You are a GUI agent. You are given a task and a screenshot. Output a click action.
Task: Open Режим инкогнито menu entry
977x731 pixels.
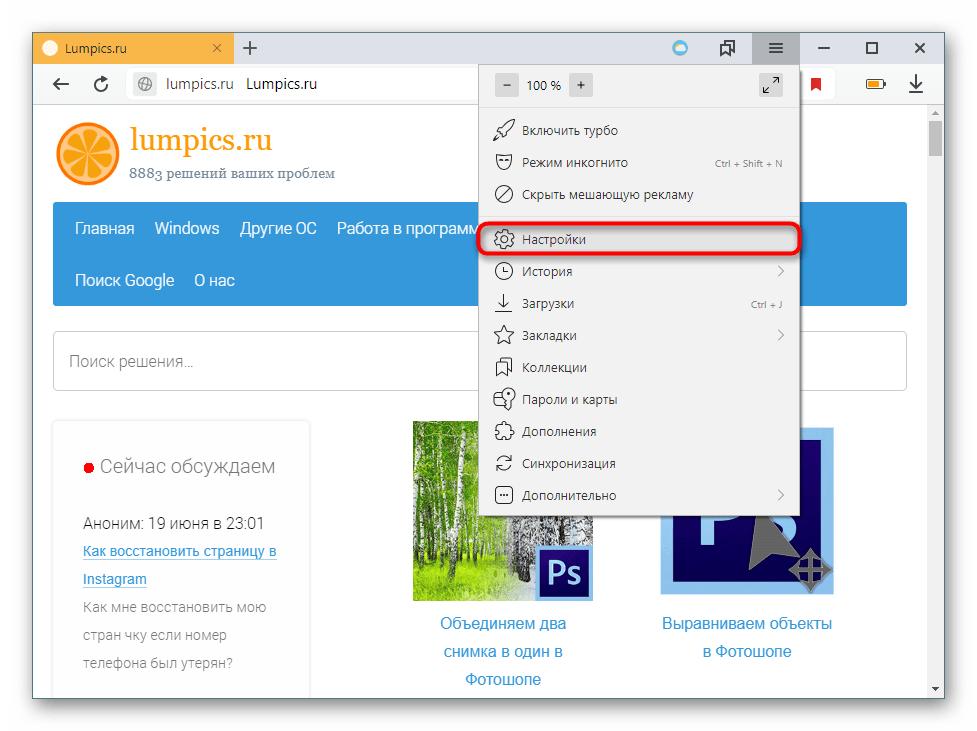click(639, 163)
